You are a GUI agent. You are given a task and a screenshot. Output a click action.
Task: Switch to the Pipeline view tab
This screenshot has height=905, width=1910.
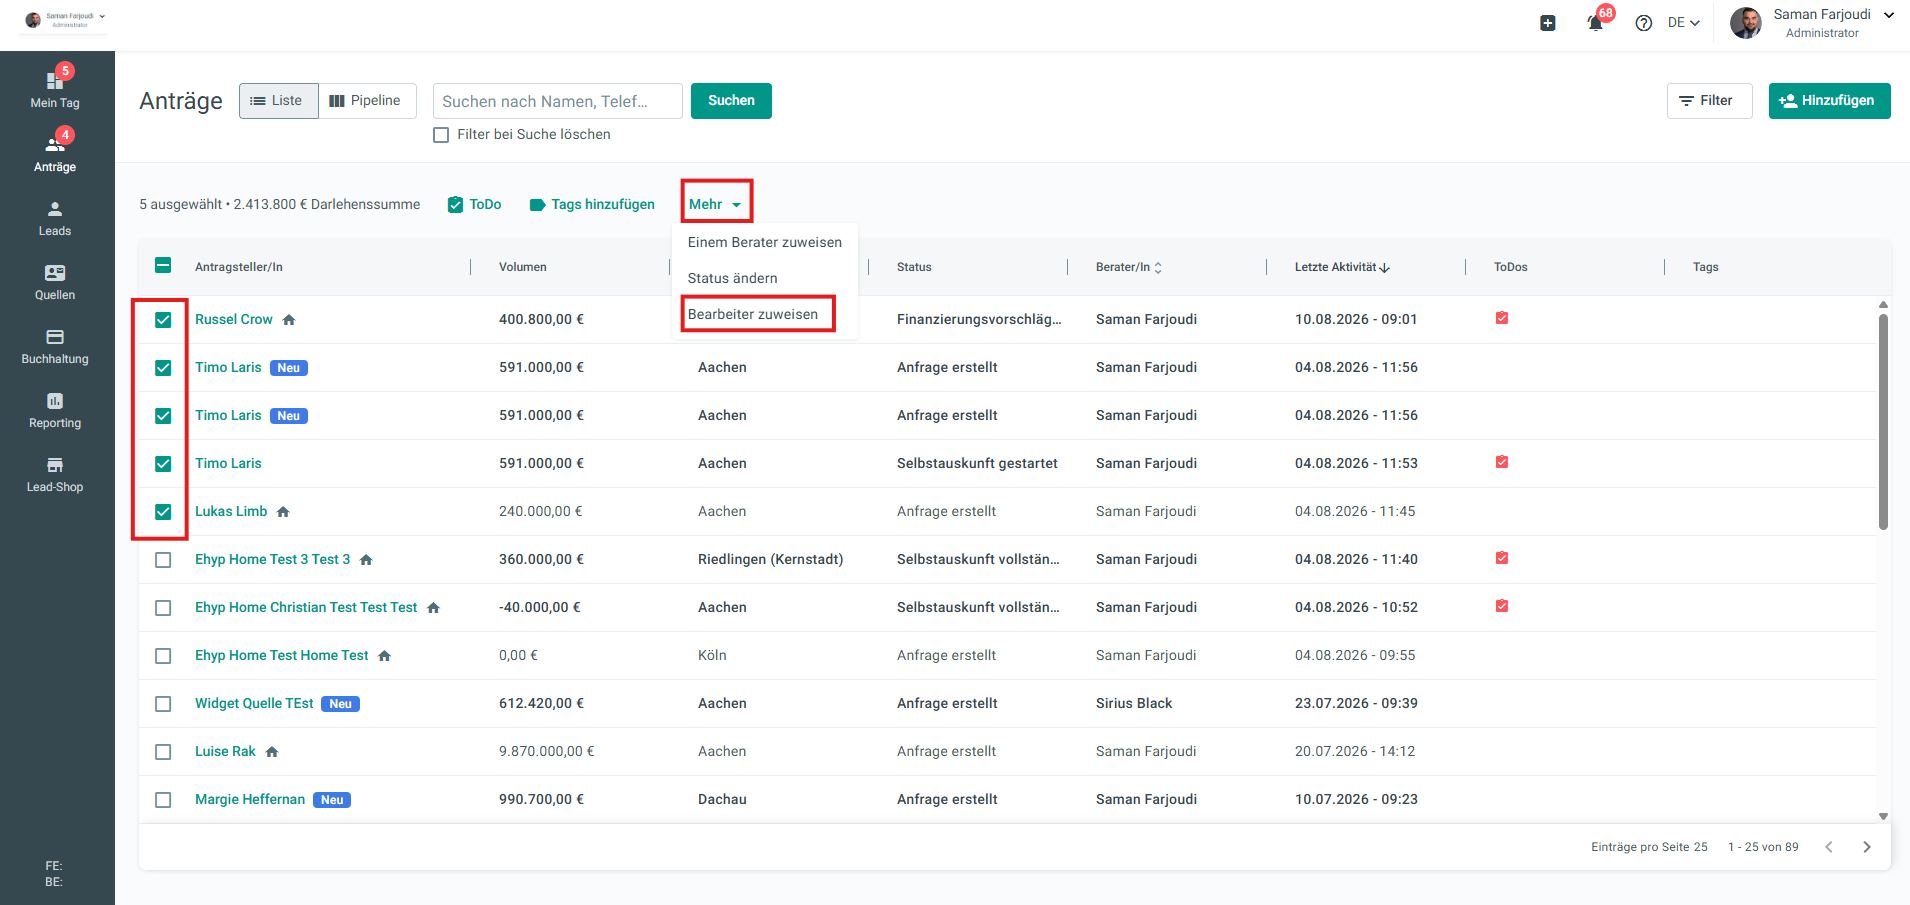[366, 101]
